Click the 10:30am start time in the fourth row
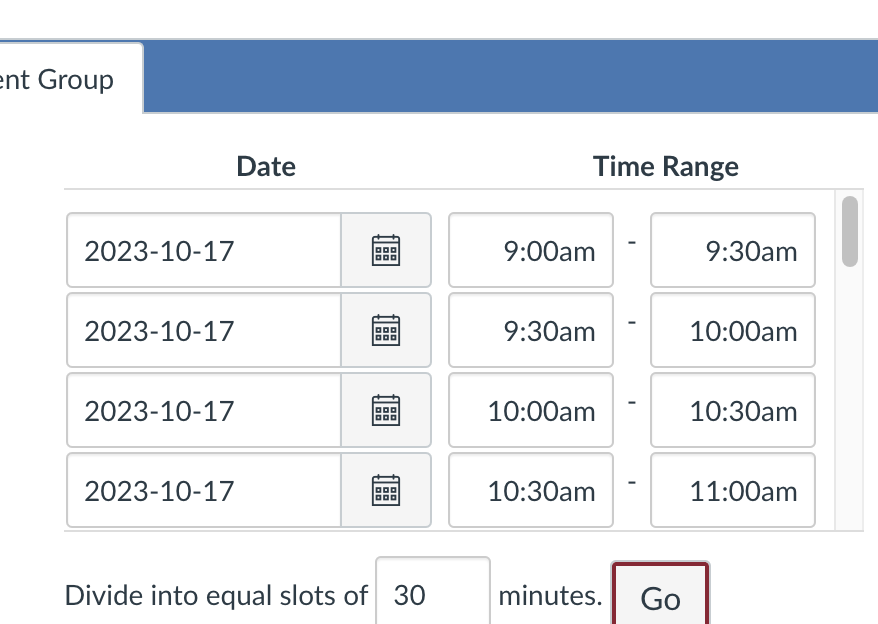This screenshot has width=878, height=624. [x=530, y=490]
